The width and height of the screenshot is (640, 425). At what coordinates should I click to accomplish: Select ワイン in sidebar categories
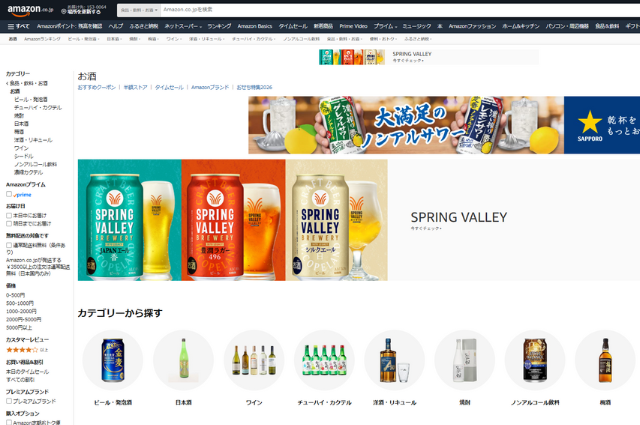21,148
